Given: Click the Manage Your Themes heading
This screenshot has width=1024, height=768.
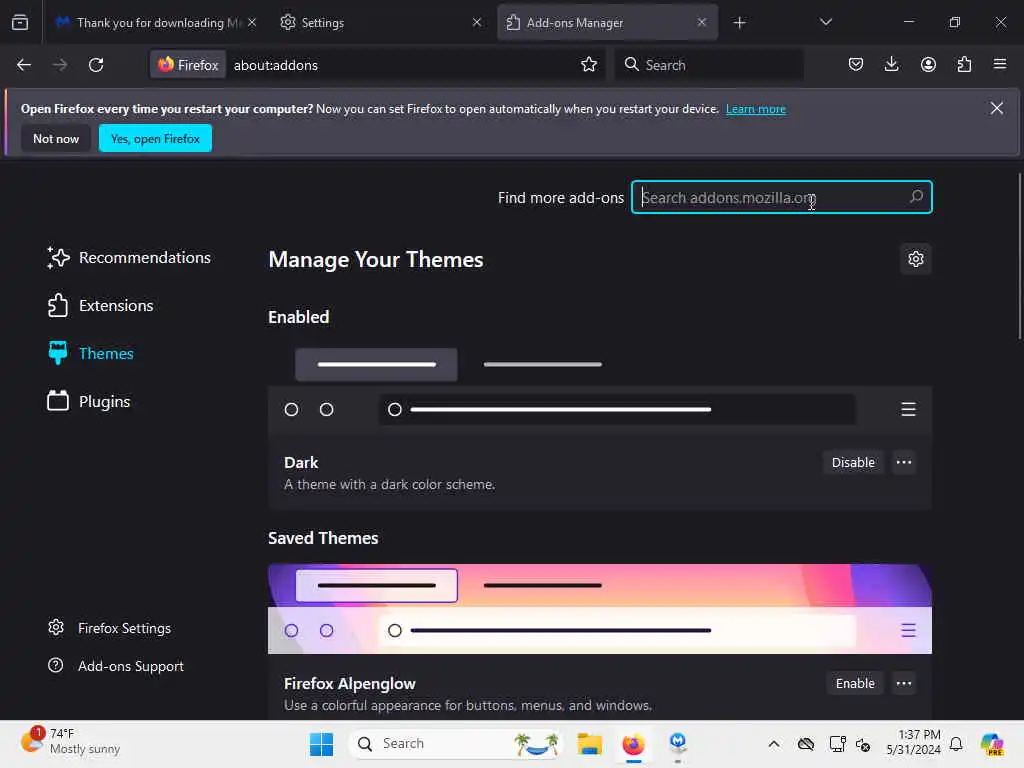Looking at the screenshot, I should click(376, 260).
